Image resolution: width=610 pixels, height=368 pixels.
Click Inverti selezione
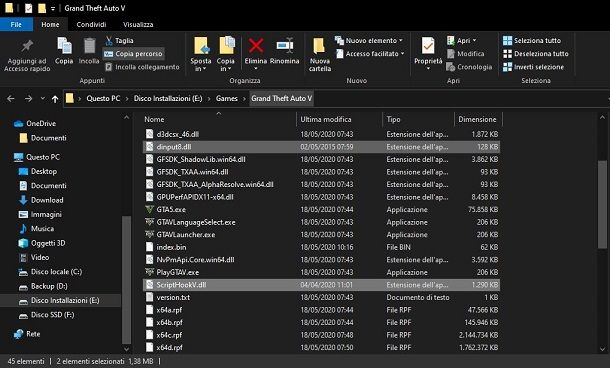coord(533,67)
